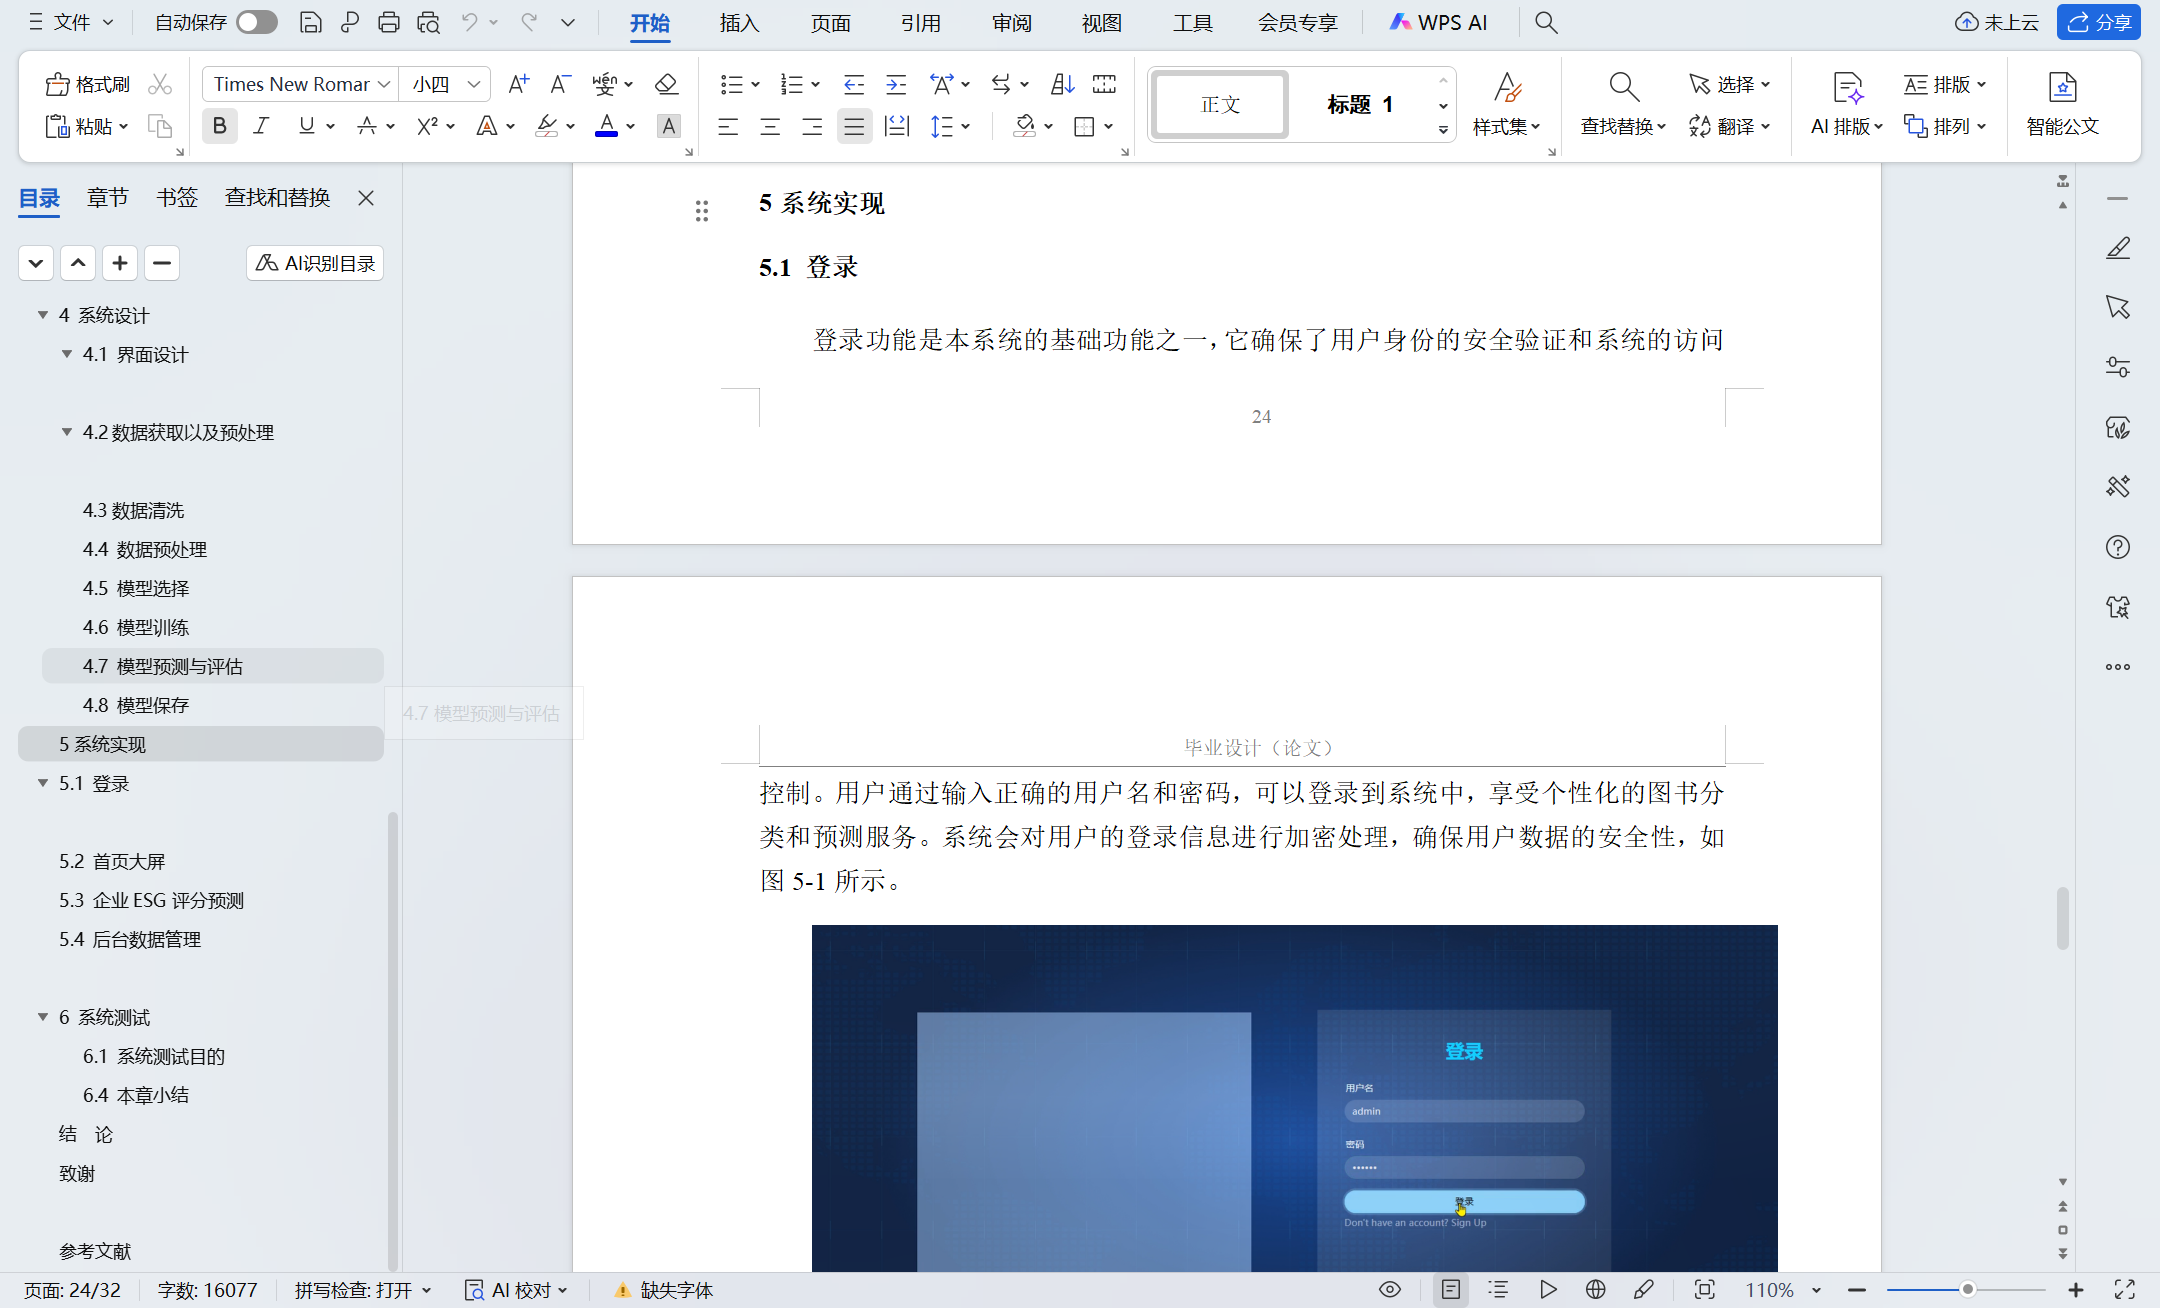The image size is (2160, 1308).
Task: Toggle eye protection mode icon in status bar
Action: coord(1390,1290)
